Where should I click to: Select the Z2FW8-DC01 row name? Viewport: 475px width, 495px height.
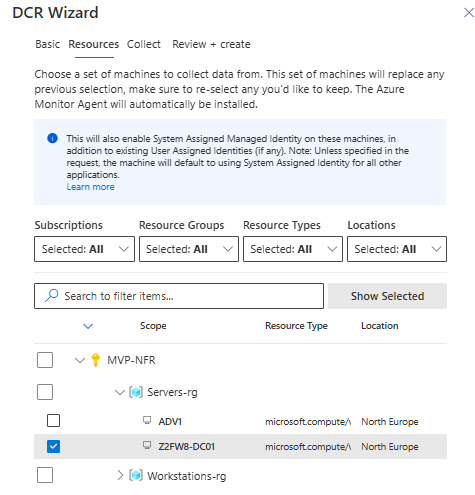(x=187, y=447)
